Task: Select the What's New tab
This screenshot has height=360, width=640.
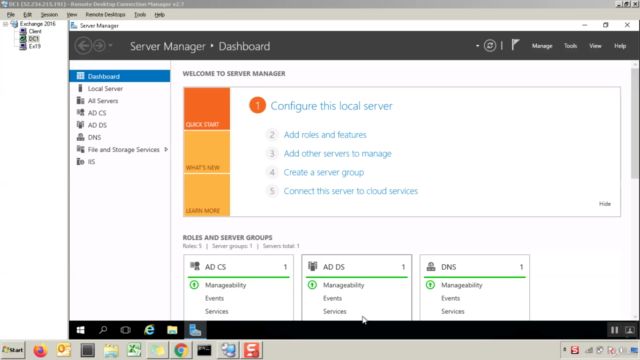Action: (207, 152)
